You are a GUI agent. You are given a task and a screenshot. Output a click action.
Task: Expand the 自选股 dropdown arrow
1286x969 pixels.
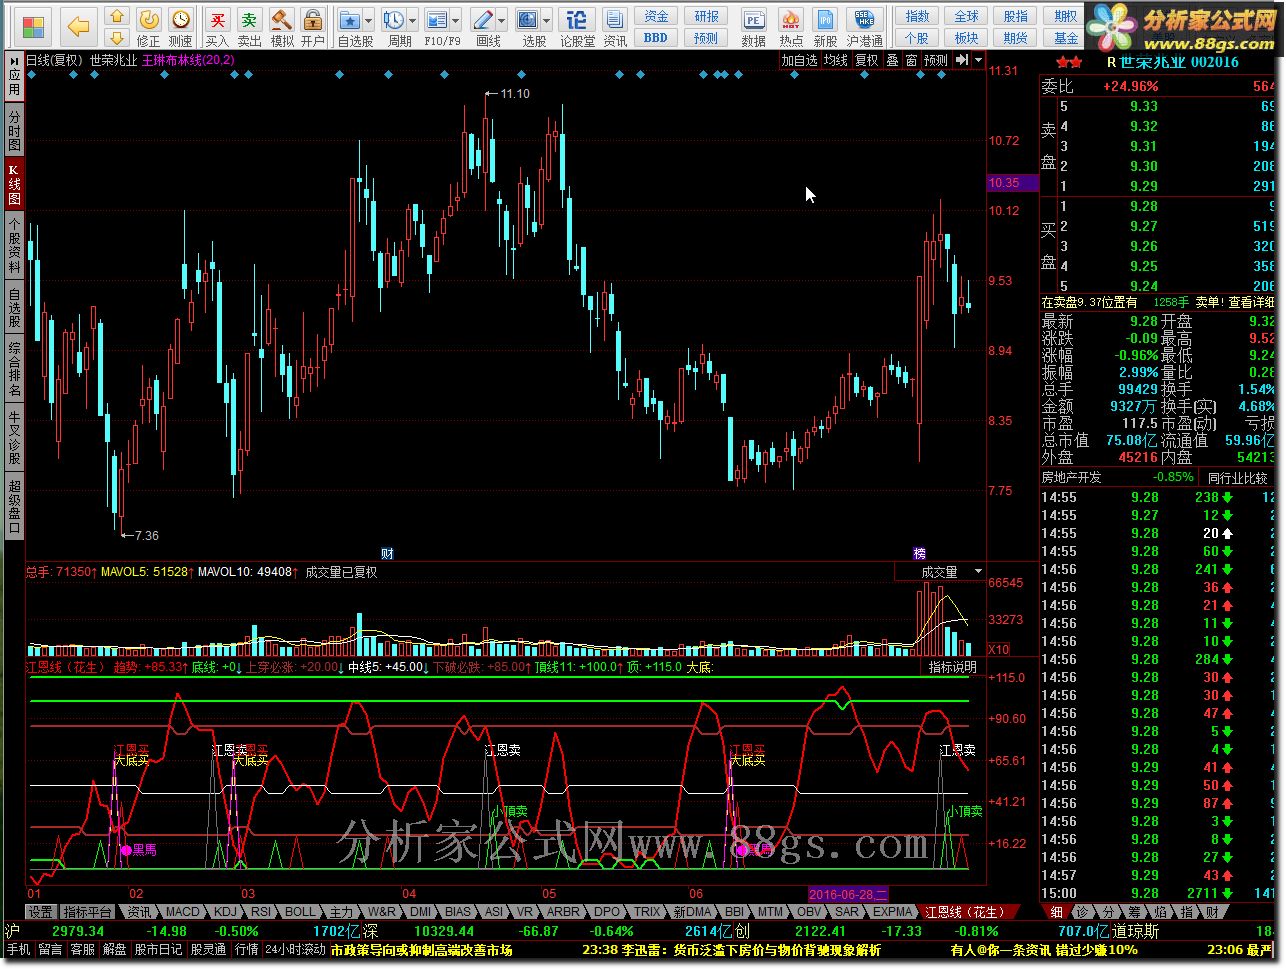pos(368,20)
